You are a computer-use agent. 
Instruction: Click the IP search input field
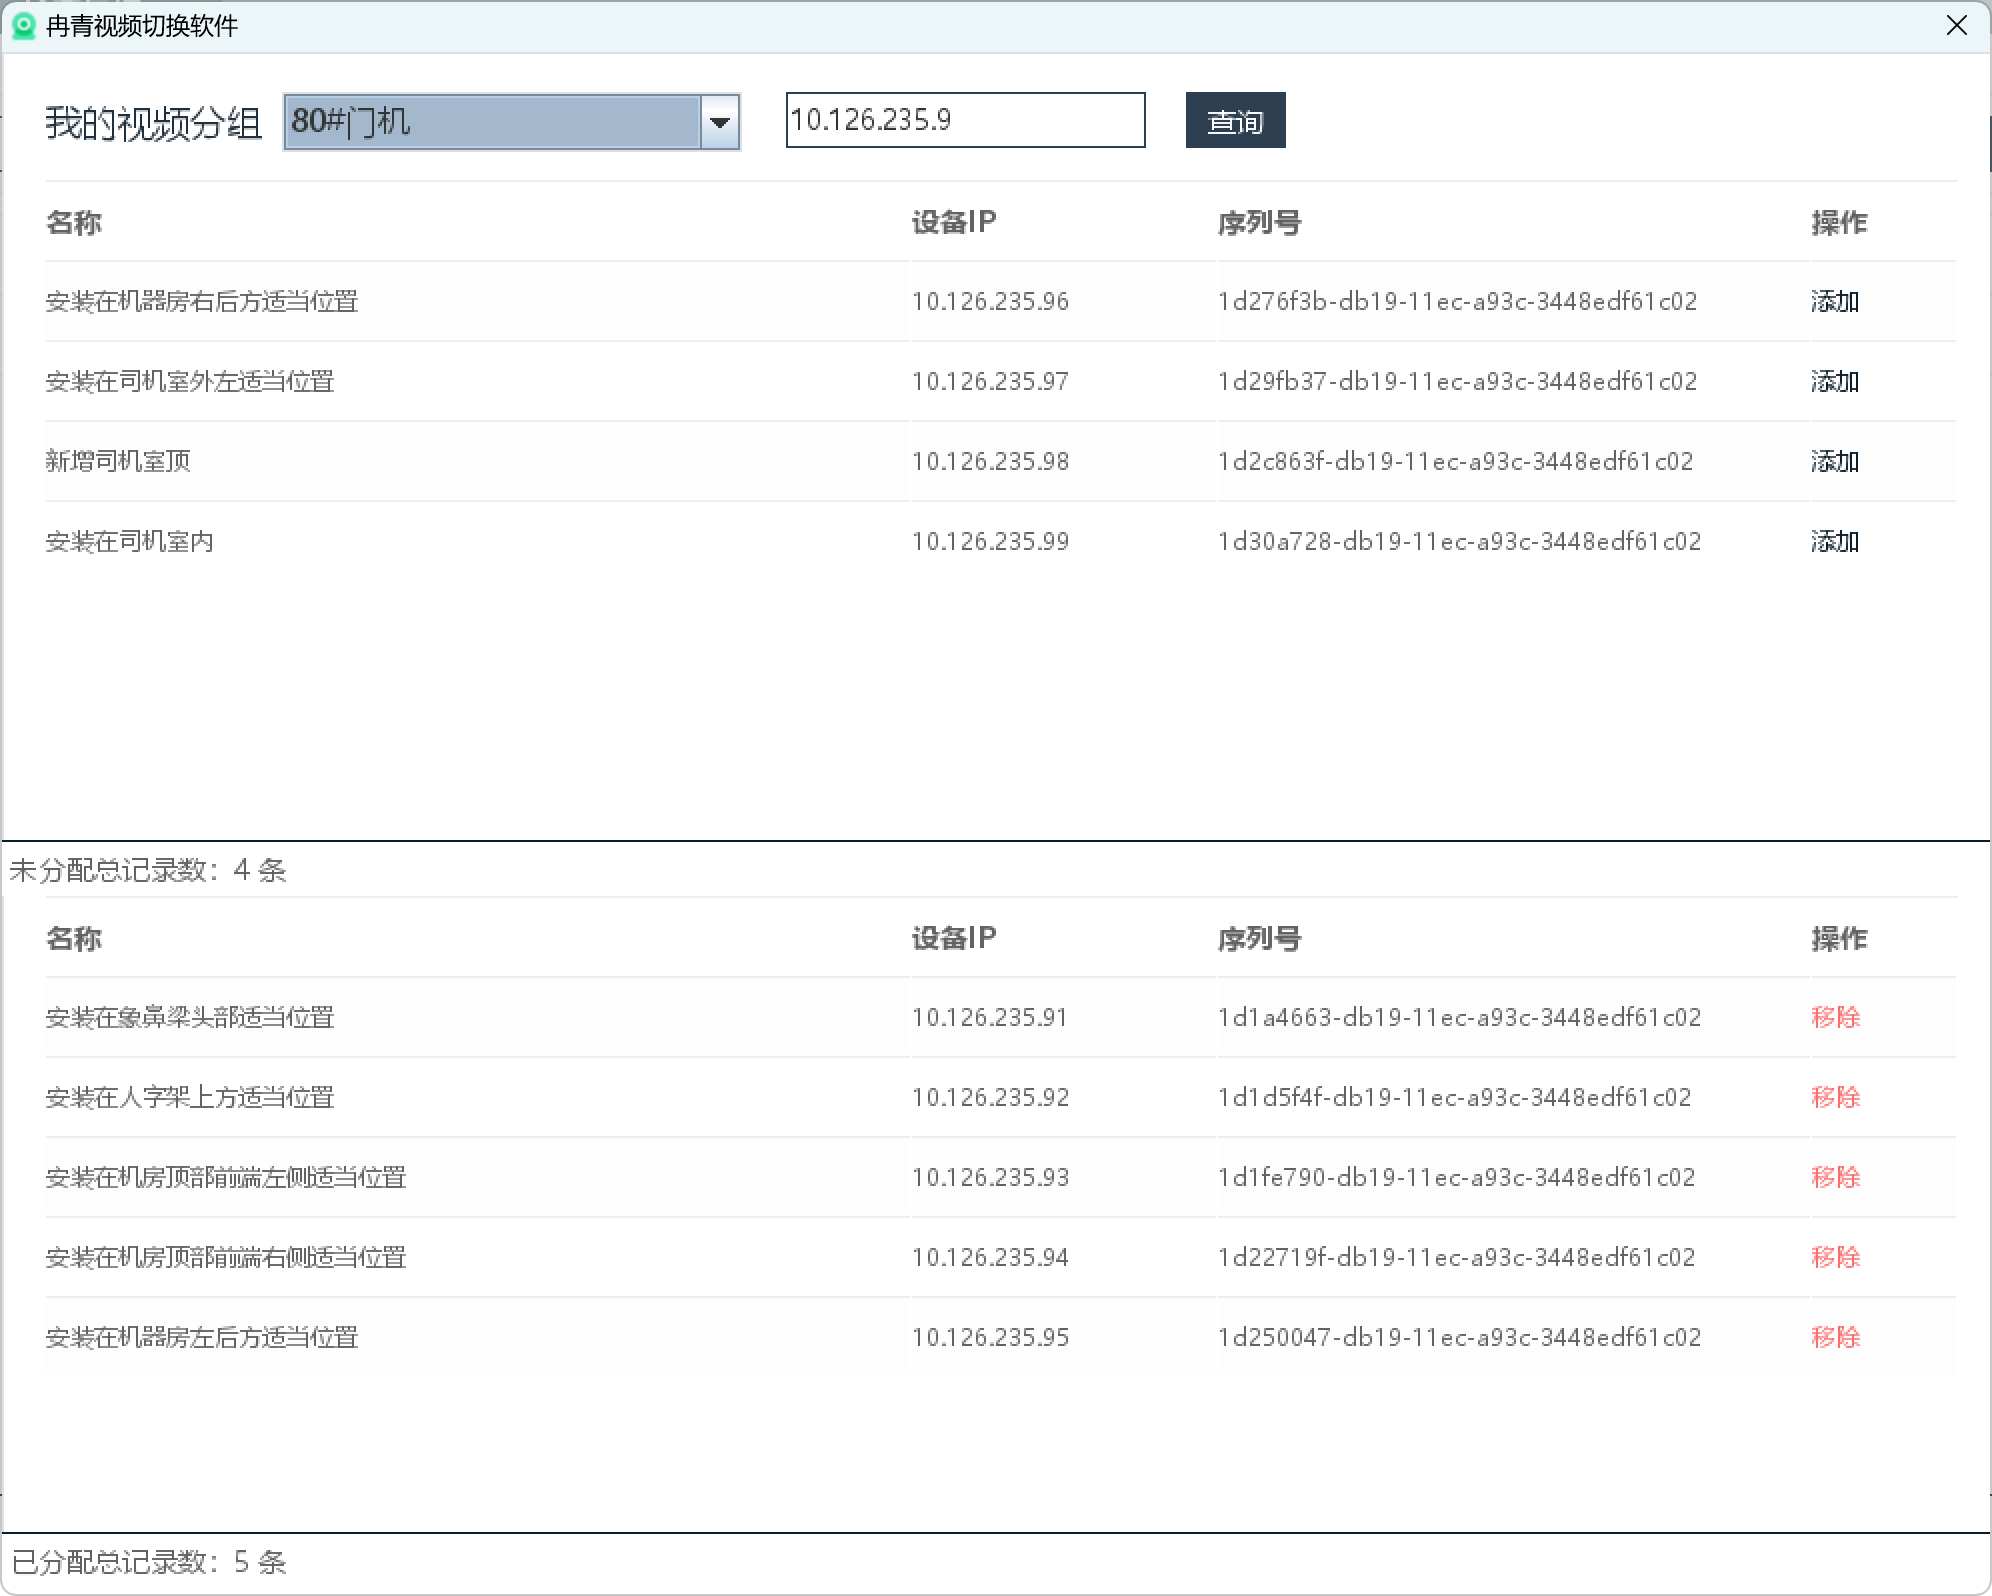[x=964, y=120]
